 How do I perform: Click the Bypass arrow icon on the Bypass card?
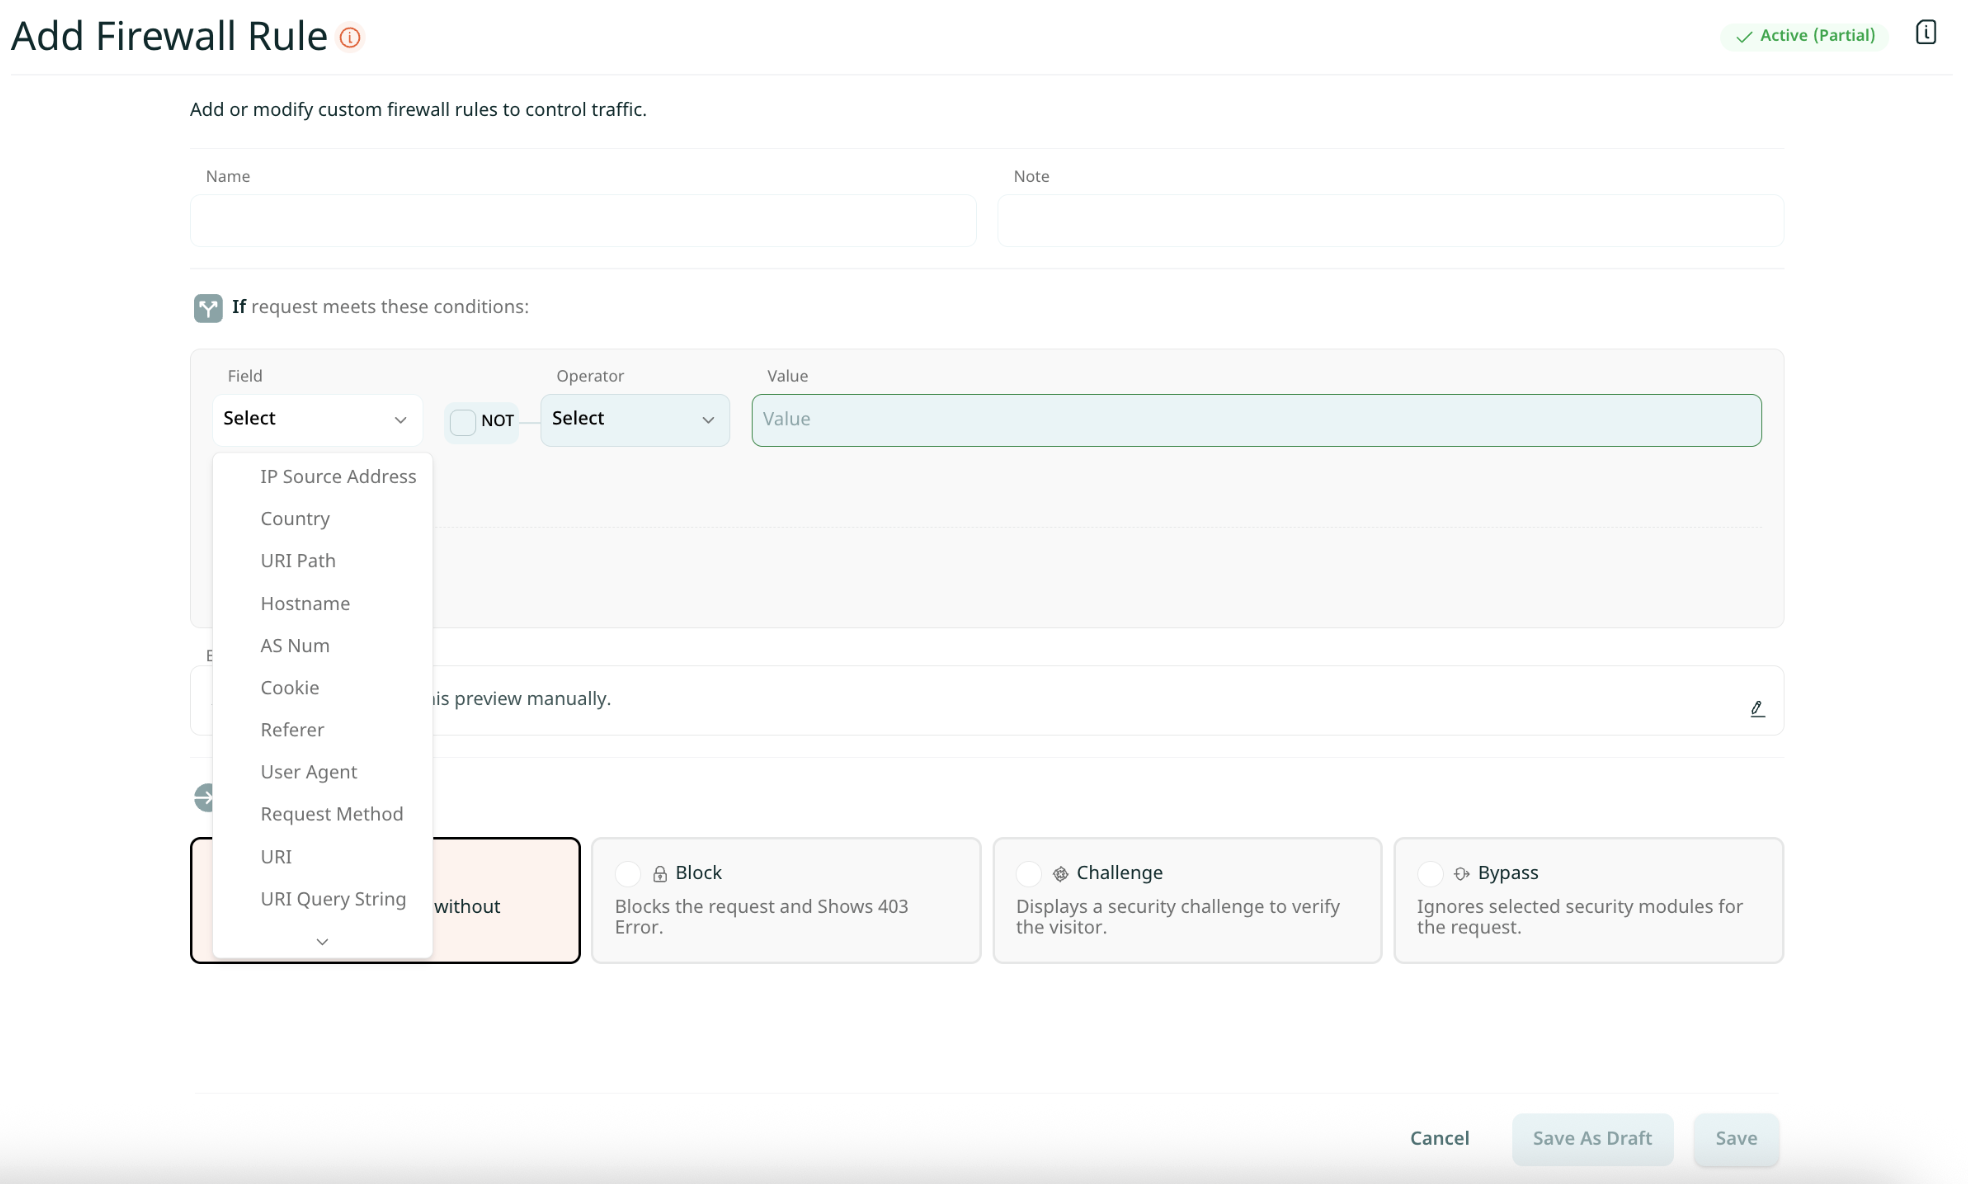[1460, 873]
